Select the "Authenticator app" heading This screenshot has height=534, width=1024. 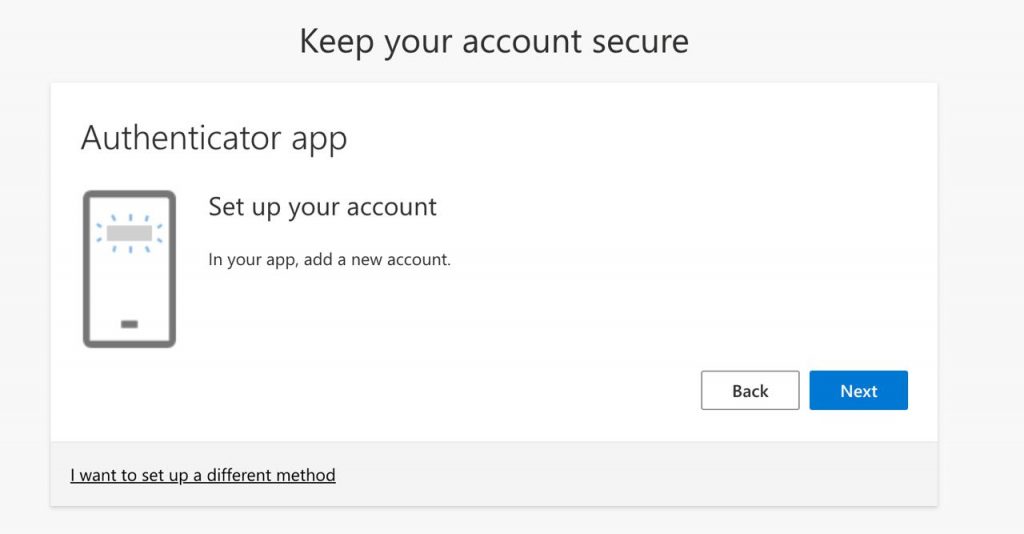[214, 138]
